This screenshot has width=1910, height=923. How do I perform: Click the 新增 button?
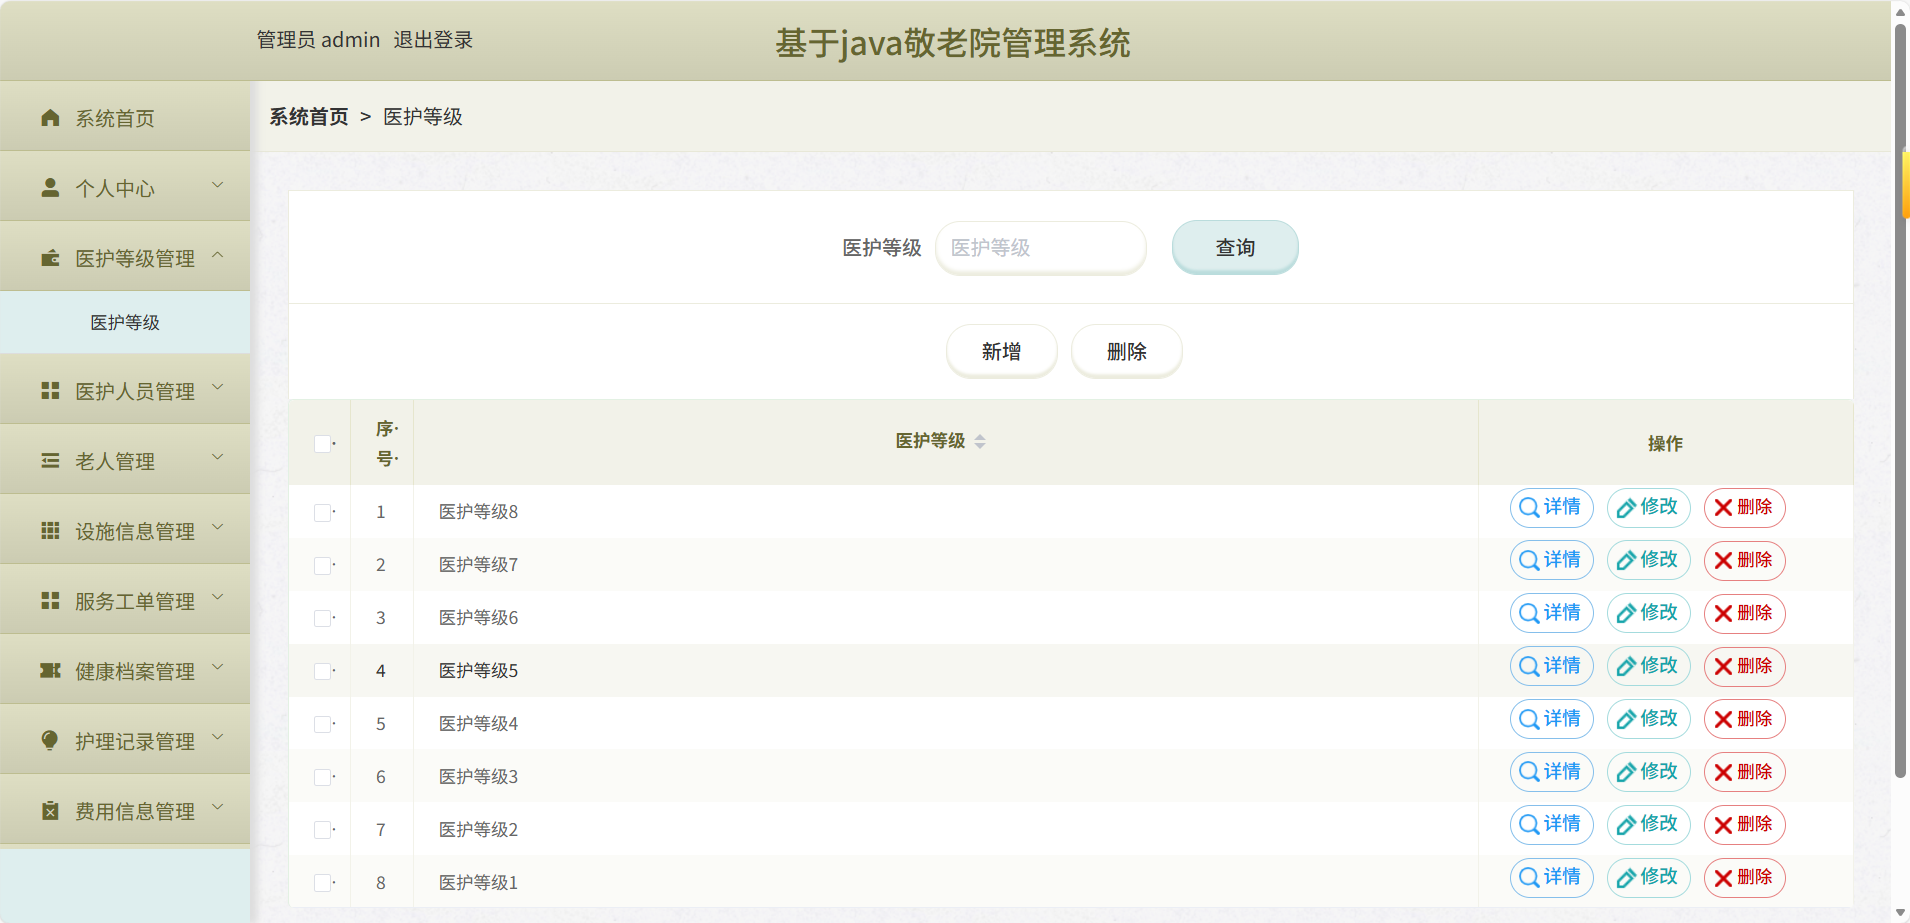point(1001,351)
